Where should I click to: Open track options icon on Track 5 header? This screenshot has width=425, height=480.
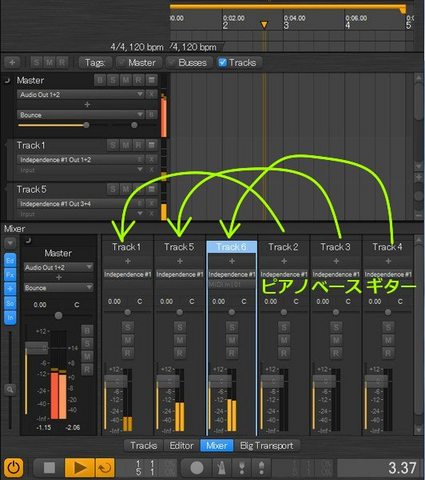(151, 189)
